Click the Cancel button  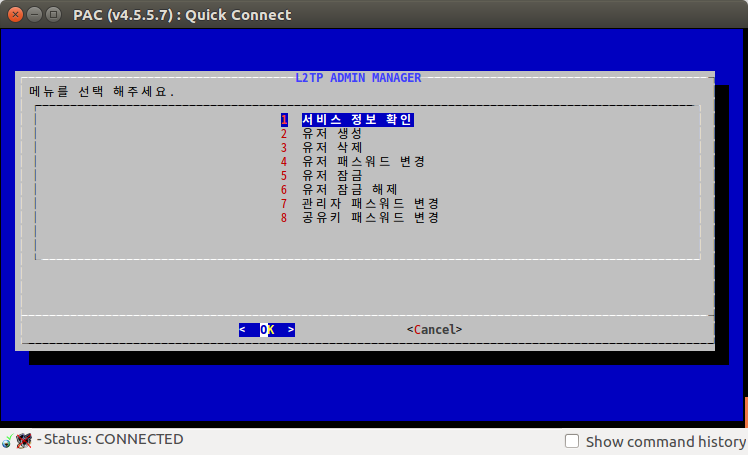click(x=434, y=330)
